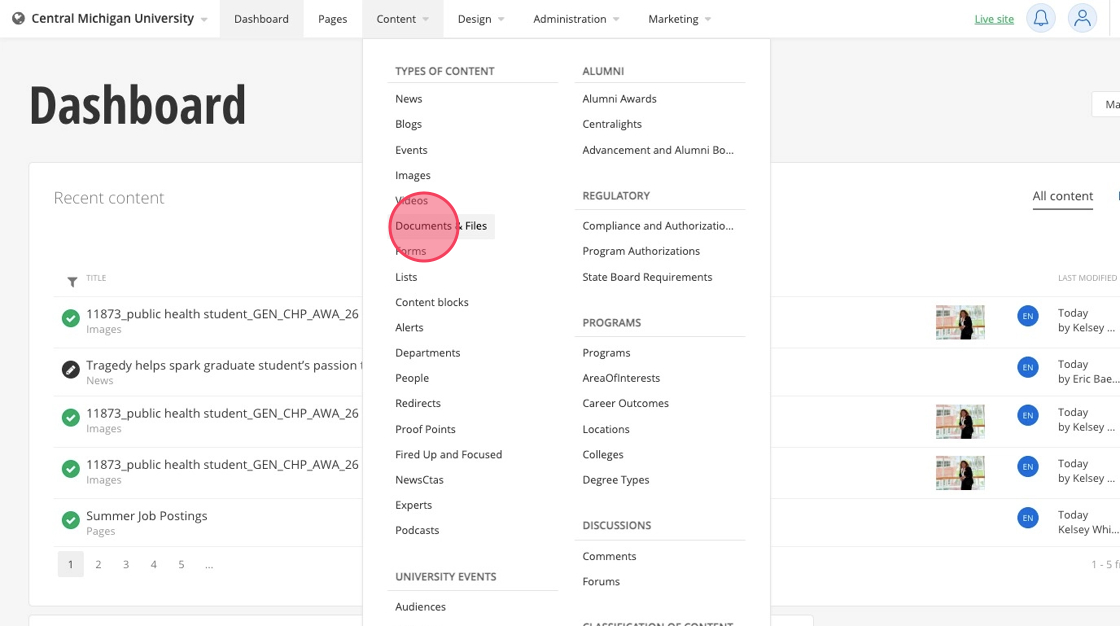Open the Marketing menu dropdown
The image size is (1120, 626).
(x=679, y=19)
